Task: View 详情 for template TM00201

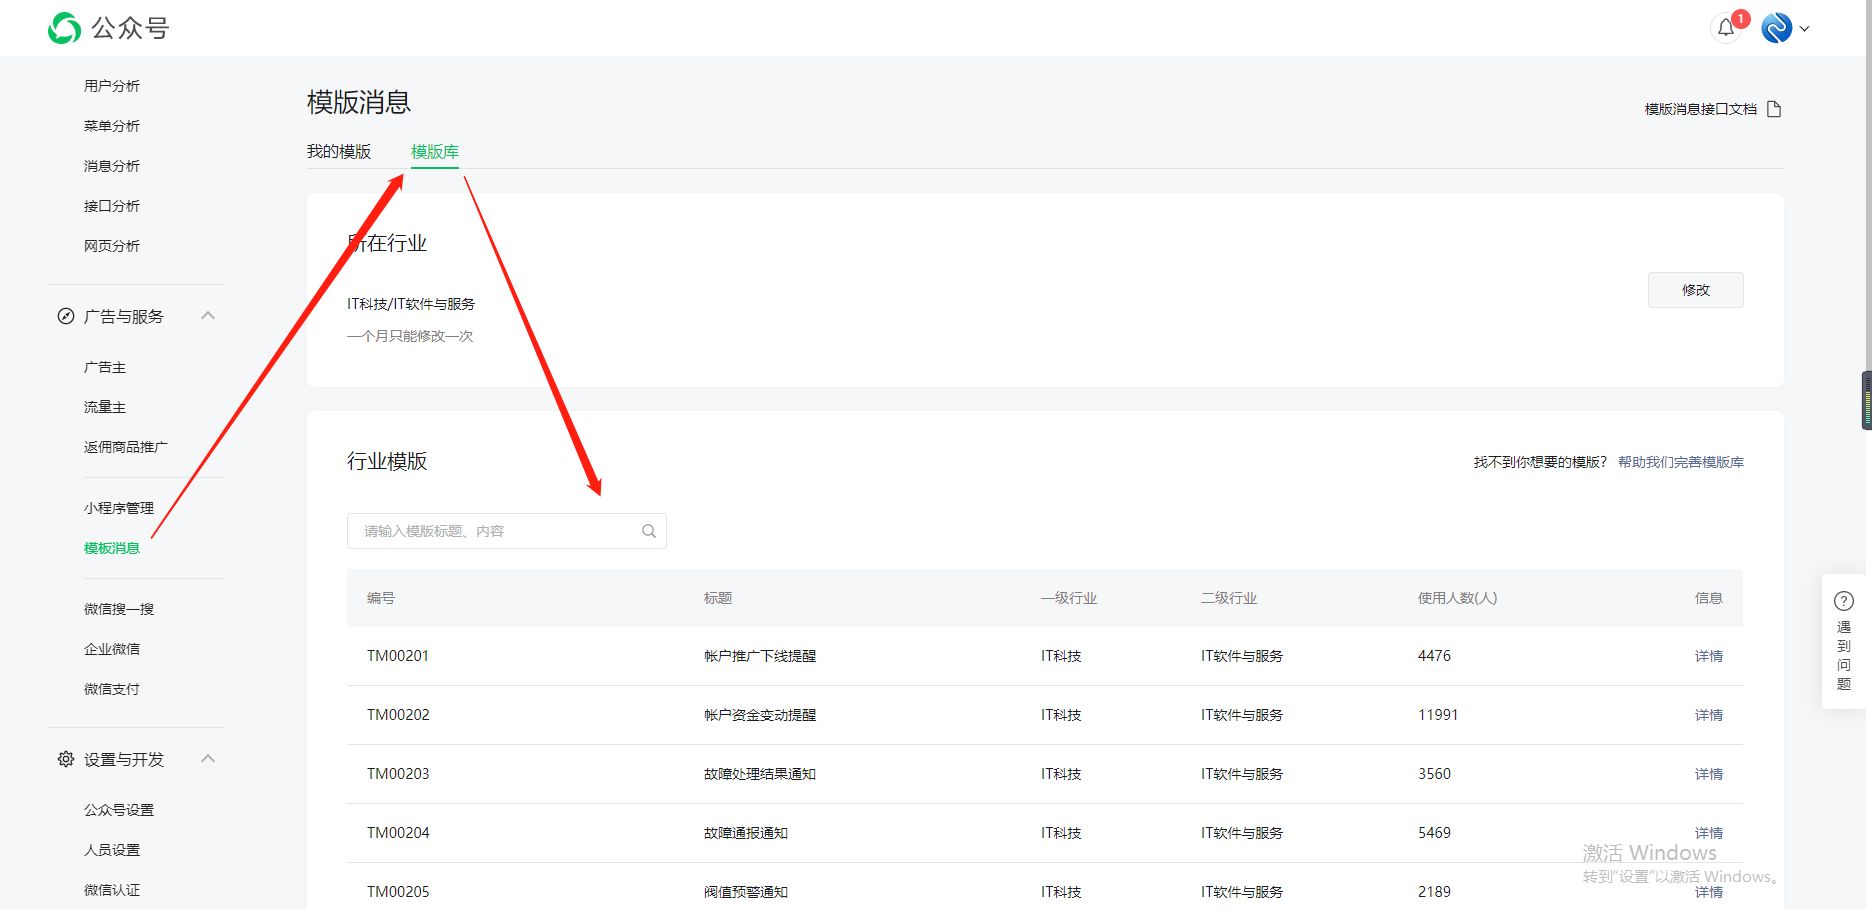Action: (x=1708, y=656)
